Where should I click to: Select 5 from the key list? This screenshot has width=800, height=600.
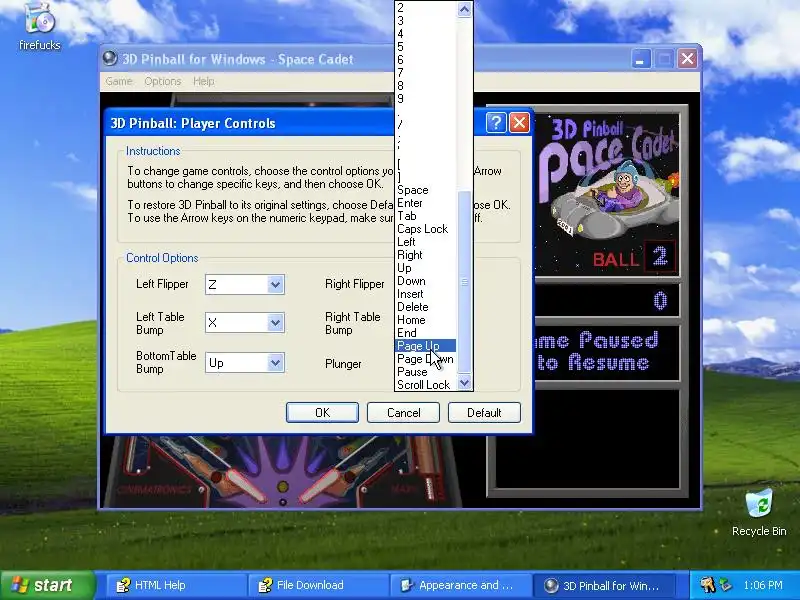(x=426, y=47)
